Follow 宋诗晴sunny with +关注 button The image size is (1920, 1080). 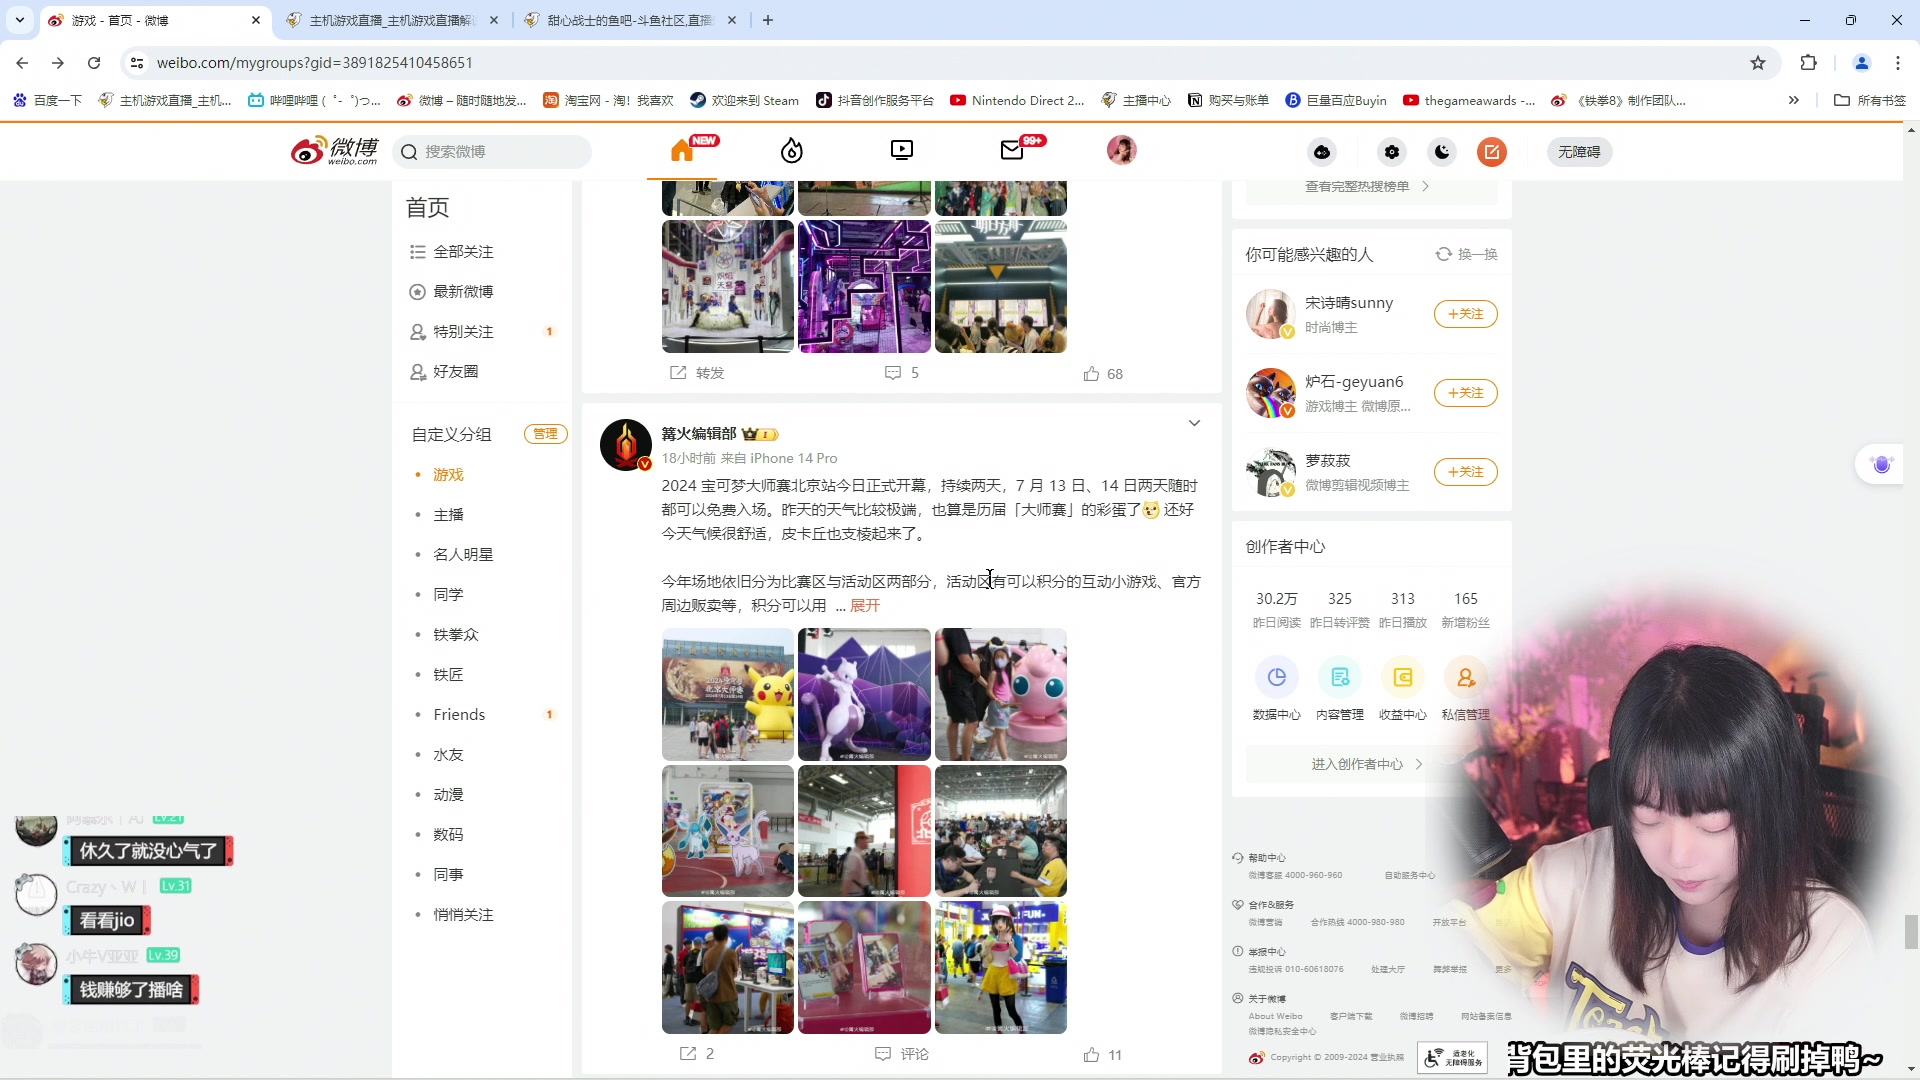point(1465,313)
